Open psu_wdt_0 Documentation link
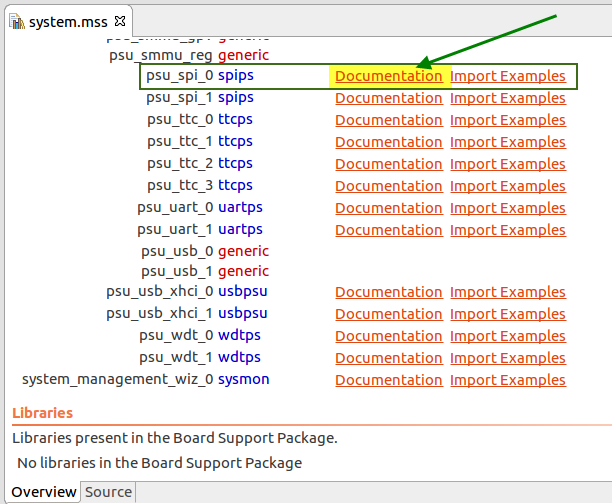The height and width of the screenshot is (504, 612). point(388,336)
